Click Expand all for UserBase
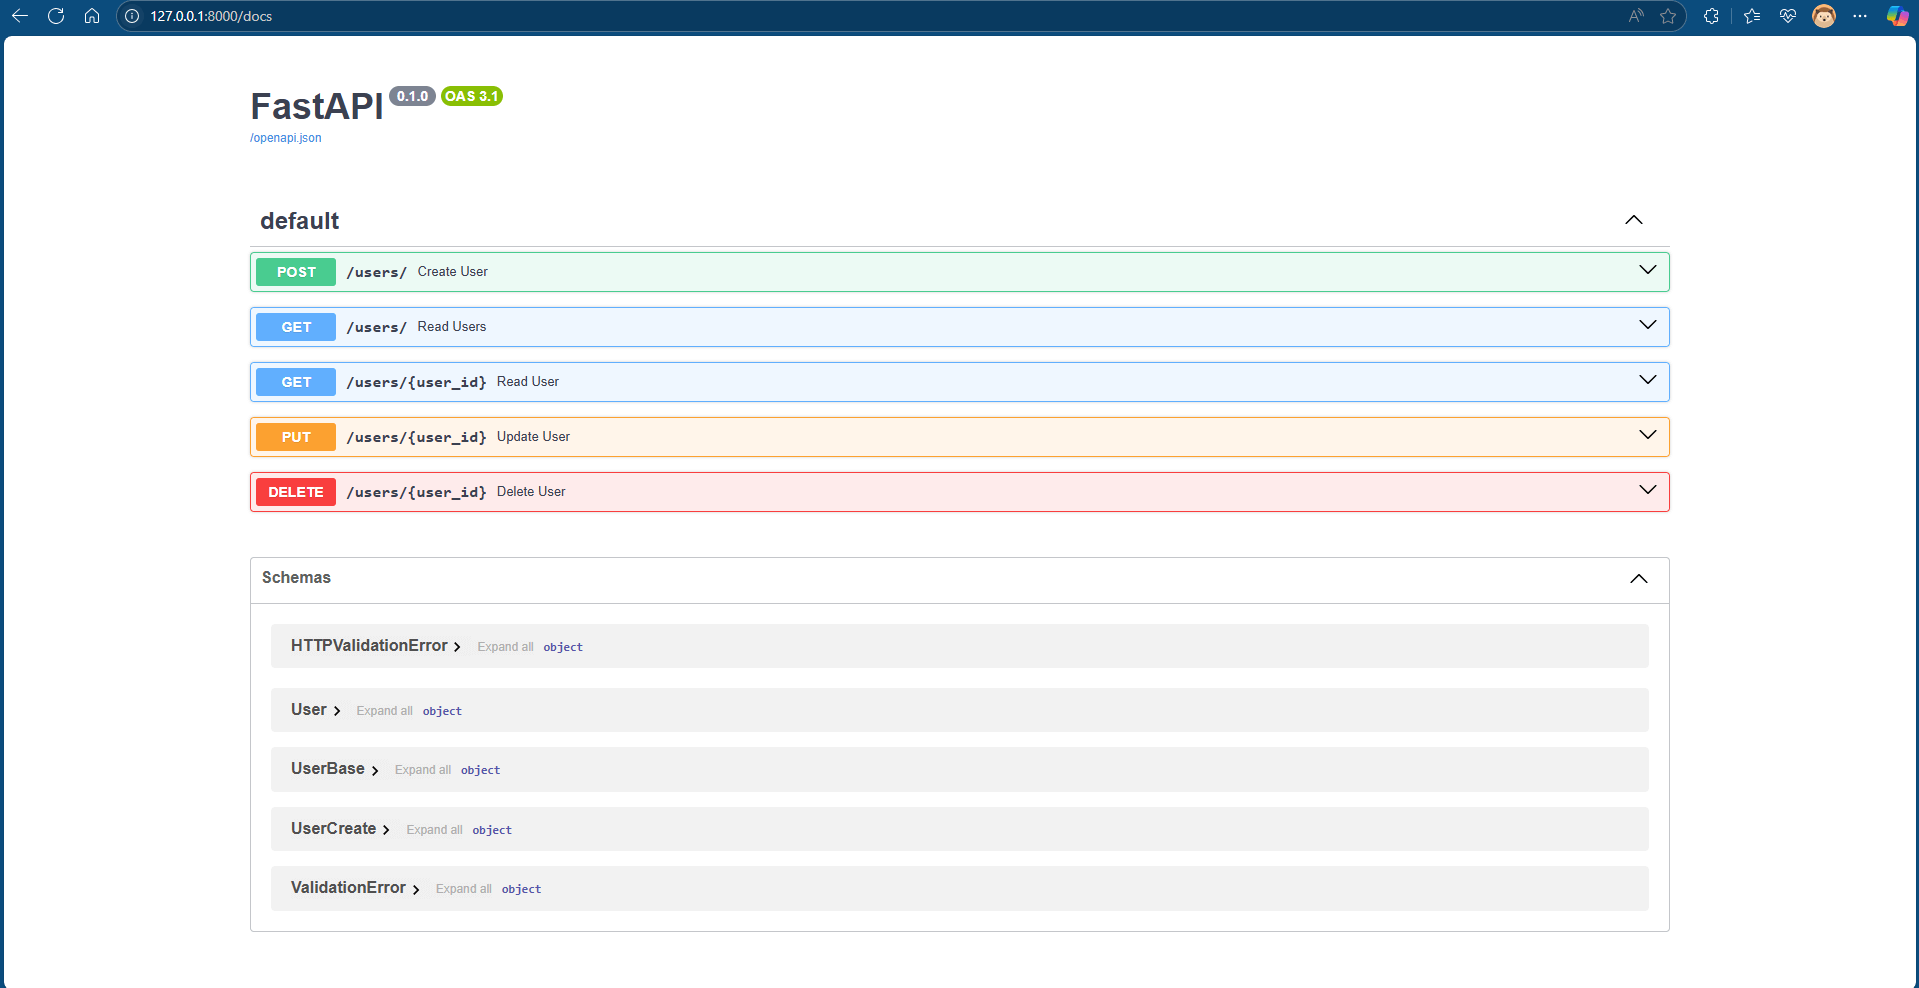 [x=423, y=770]
